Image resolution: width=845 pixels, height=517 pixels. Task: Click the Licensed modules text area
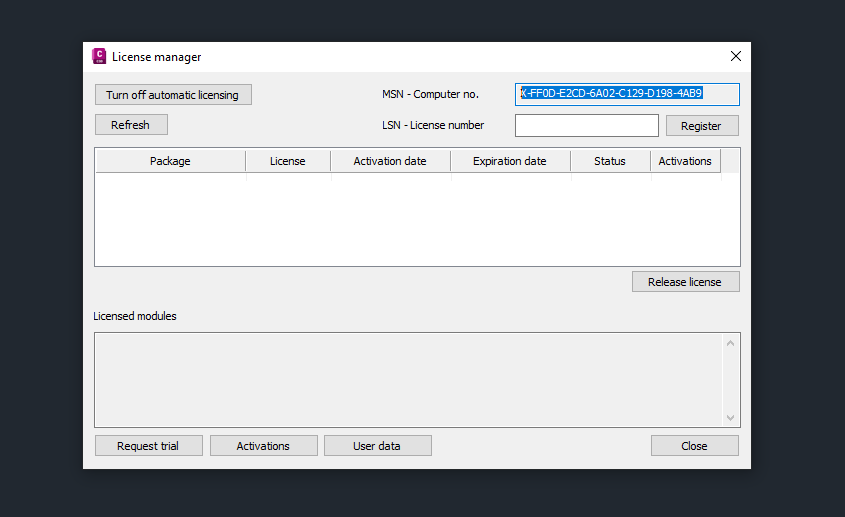pyautogui.click(x=417, y=380)
